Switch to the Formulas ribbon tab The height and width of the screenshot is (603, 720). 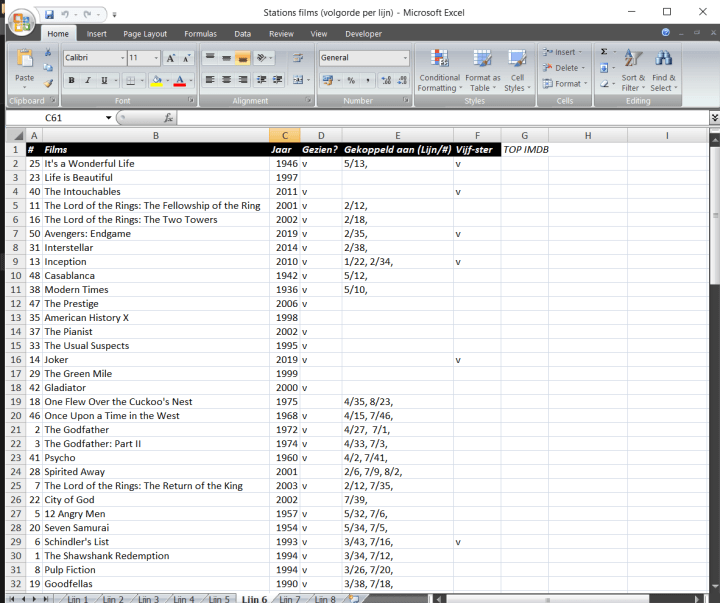[x=200, y=33]
